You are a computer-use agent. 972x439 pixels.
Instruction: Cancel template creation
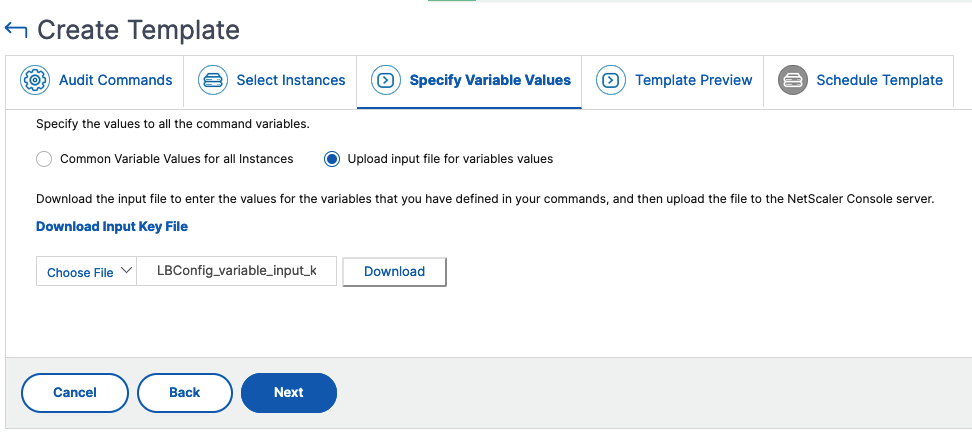tap(74, 392)
